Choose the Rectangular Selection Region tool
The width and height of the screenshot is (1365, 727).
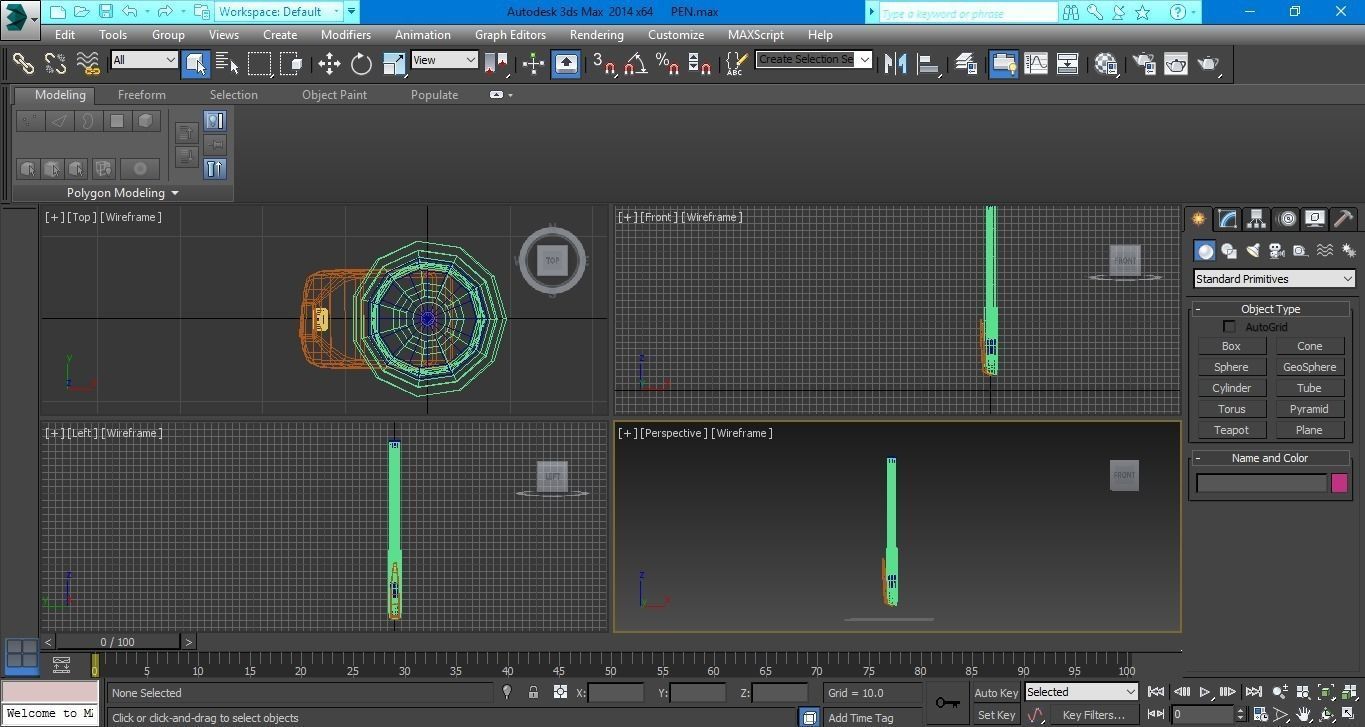(x=260, y=64)
